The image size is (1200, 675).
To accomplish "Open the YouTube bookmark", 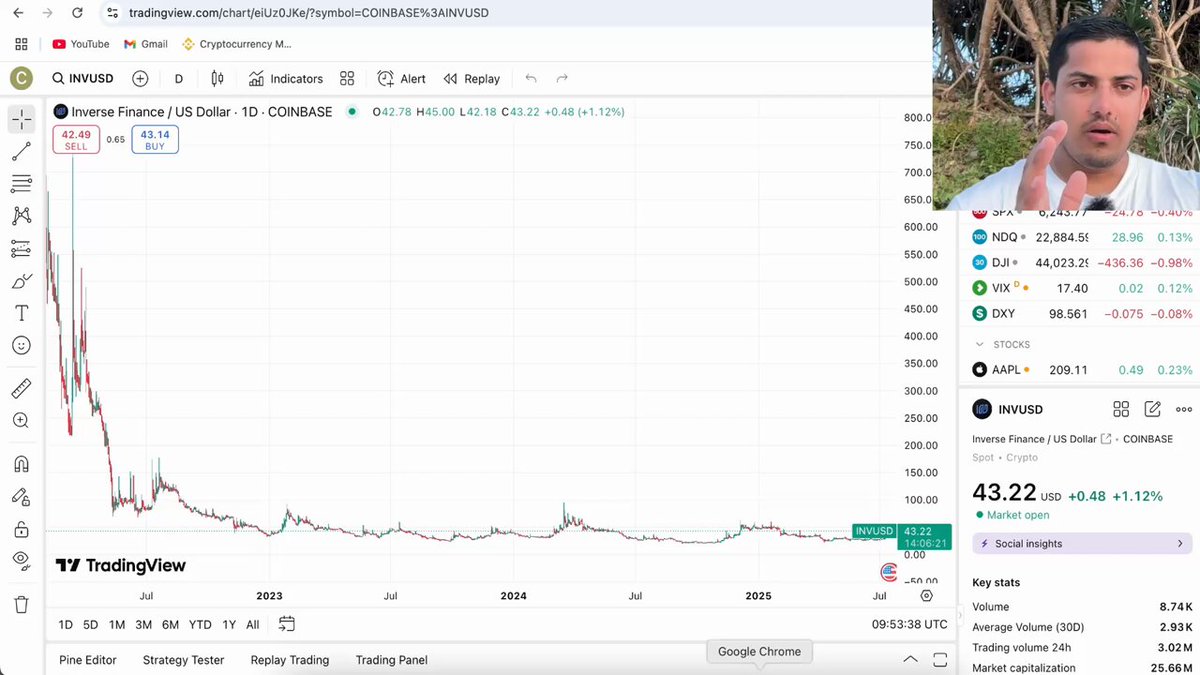I will pyautogui.click(x=81, y=44).
